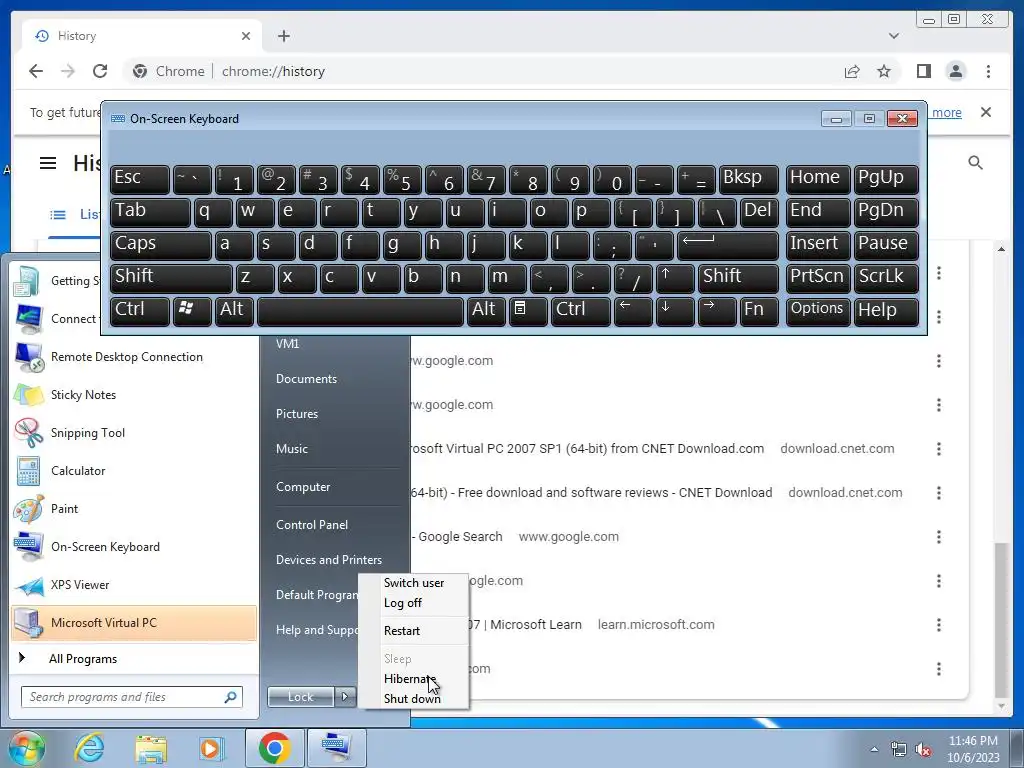Click the Search programs and files box

pyautogui.click(x=131, y=697)
